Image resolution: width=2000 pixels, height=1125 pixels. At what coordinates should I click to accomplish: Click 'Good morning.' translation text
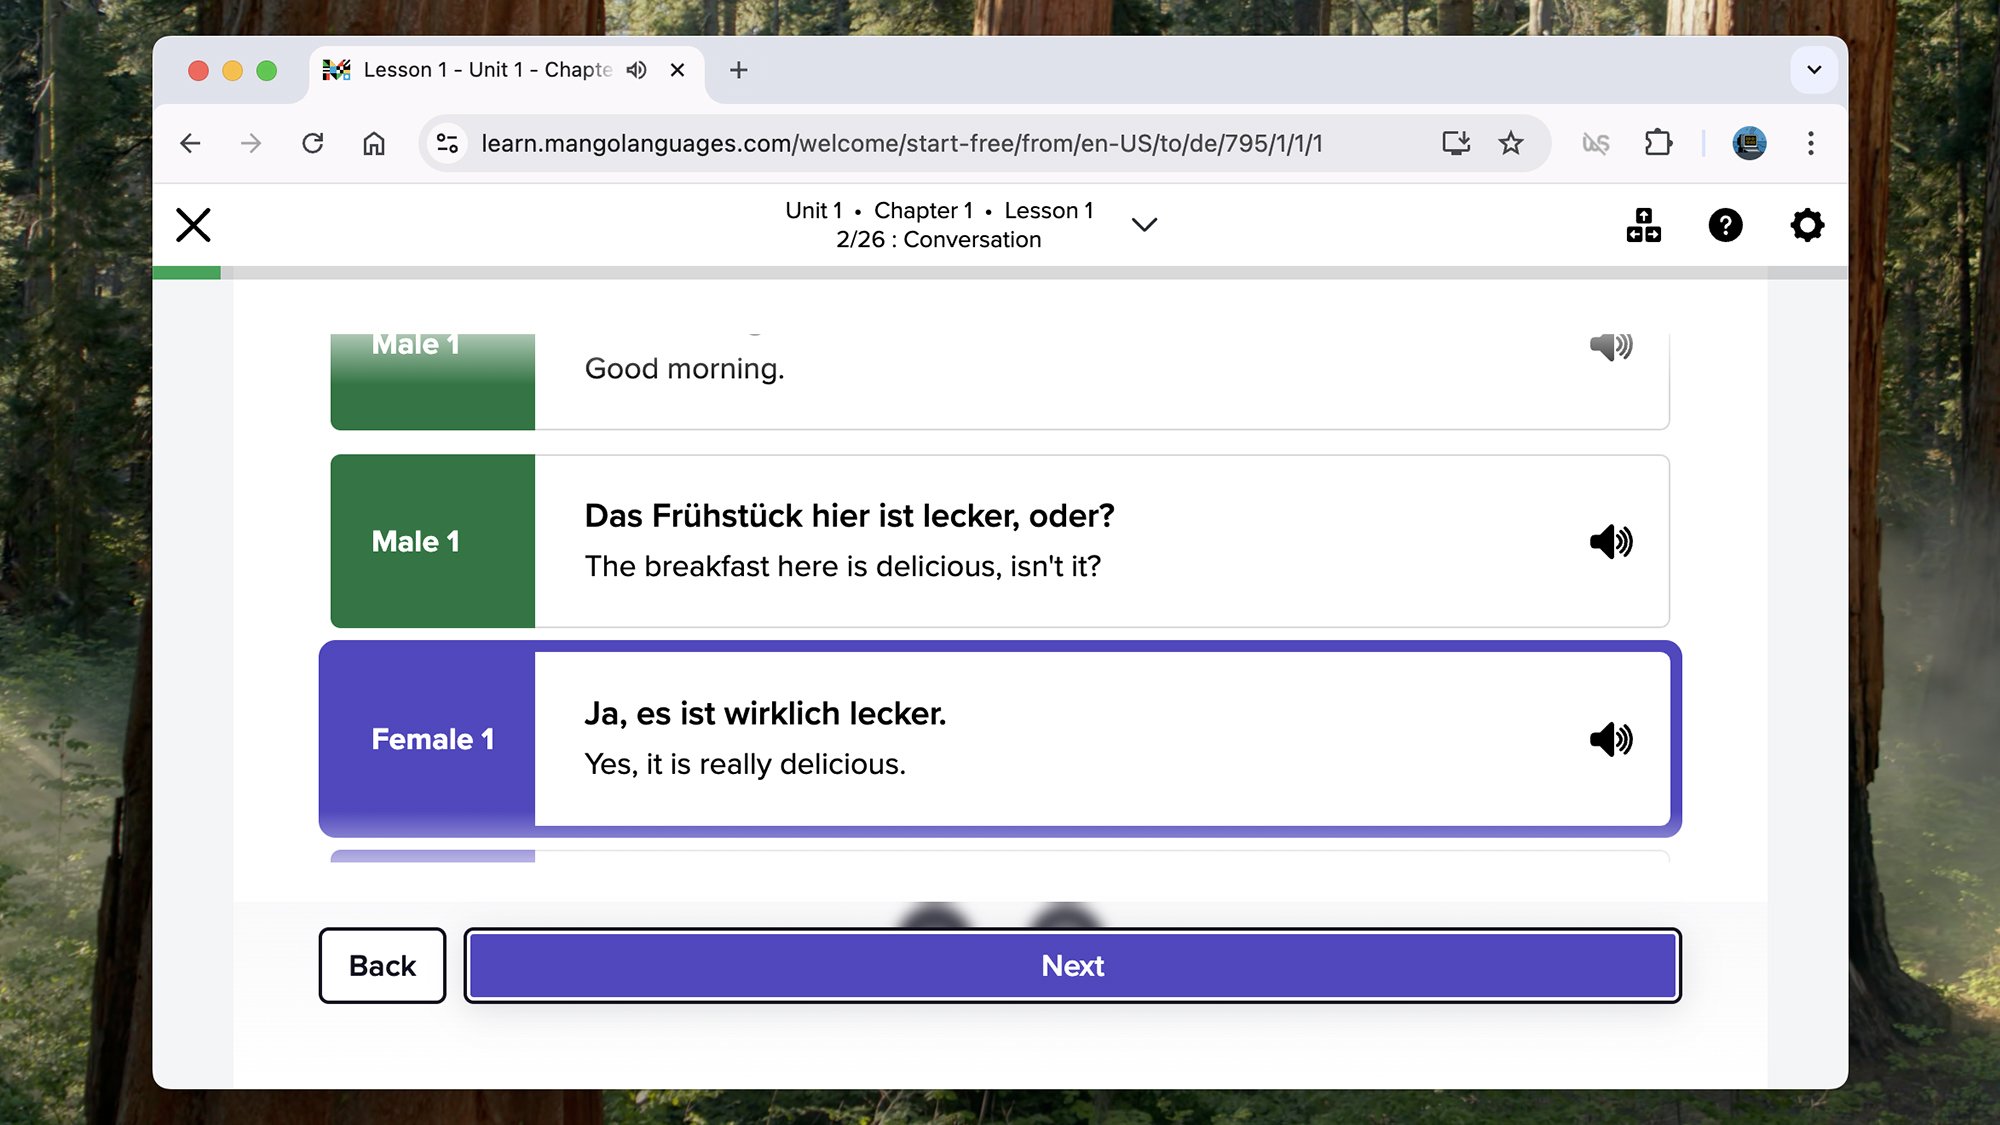pos(684,368)
